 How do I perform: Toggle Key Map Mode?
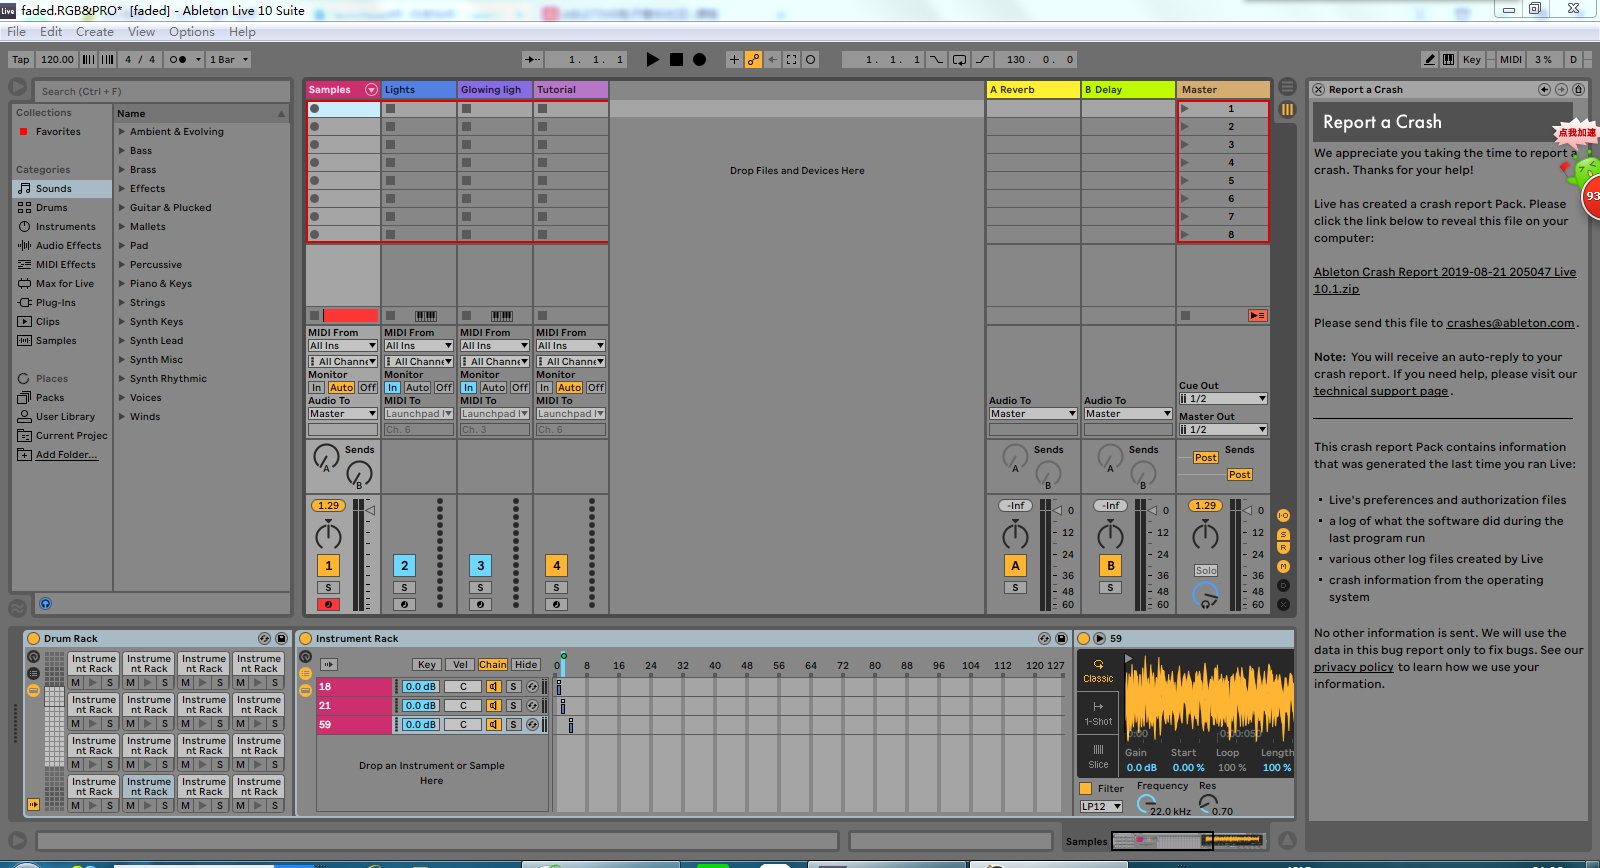click(x=1472, y=60)
